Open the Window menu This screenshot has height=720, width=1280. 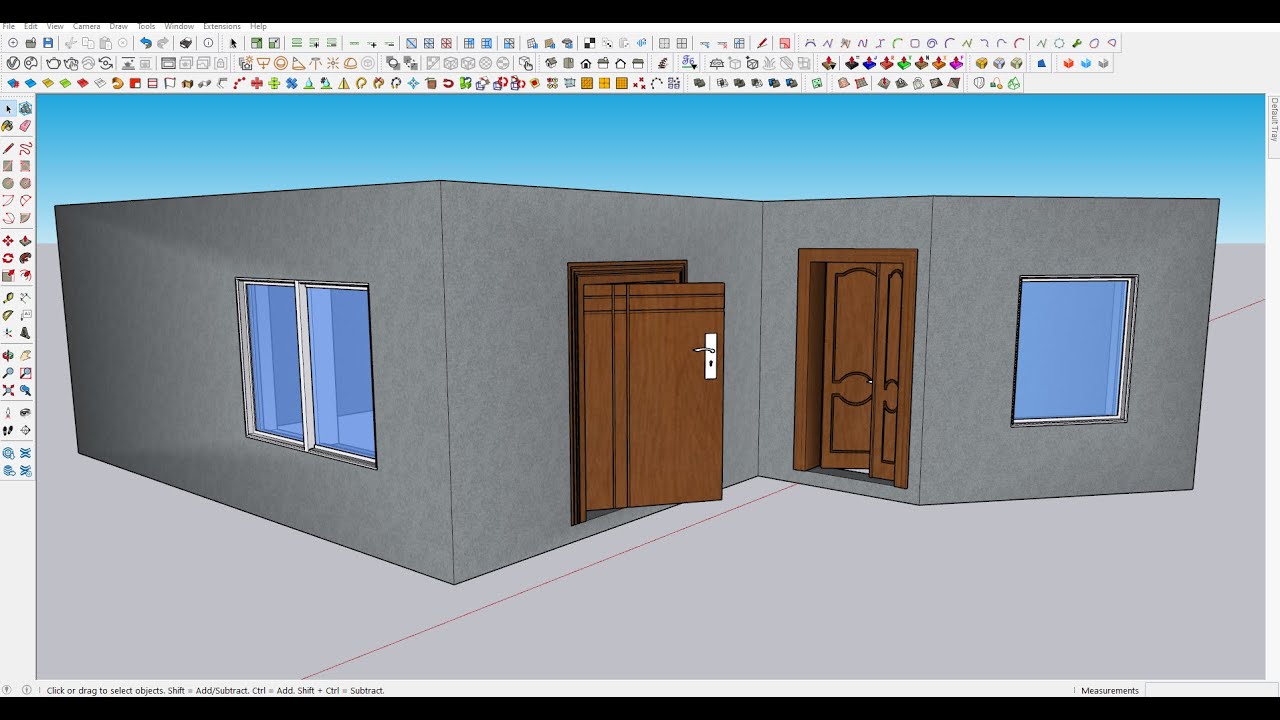[x=179, y=26]
